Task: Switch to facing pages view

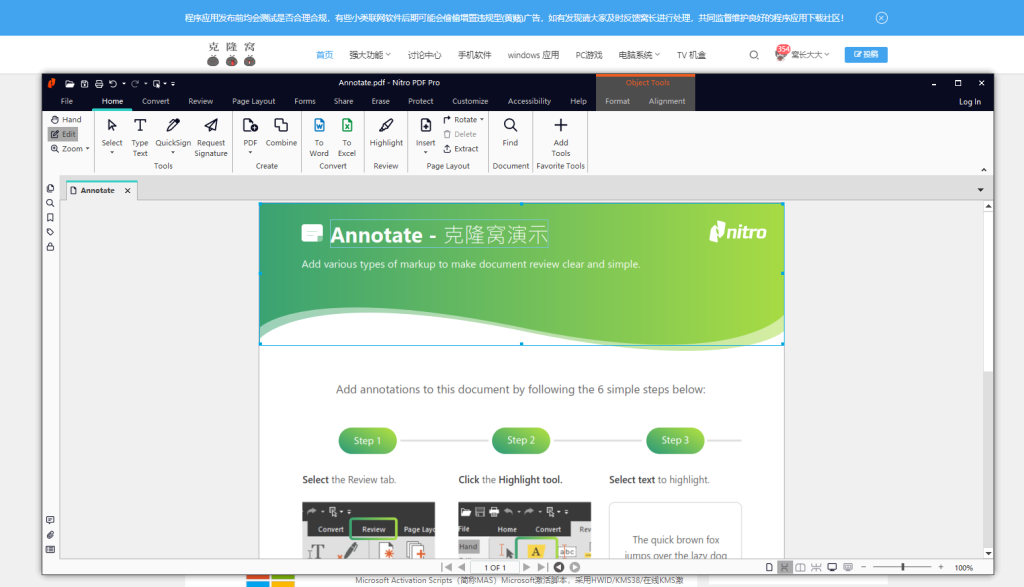Action: click(800, 567)
